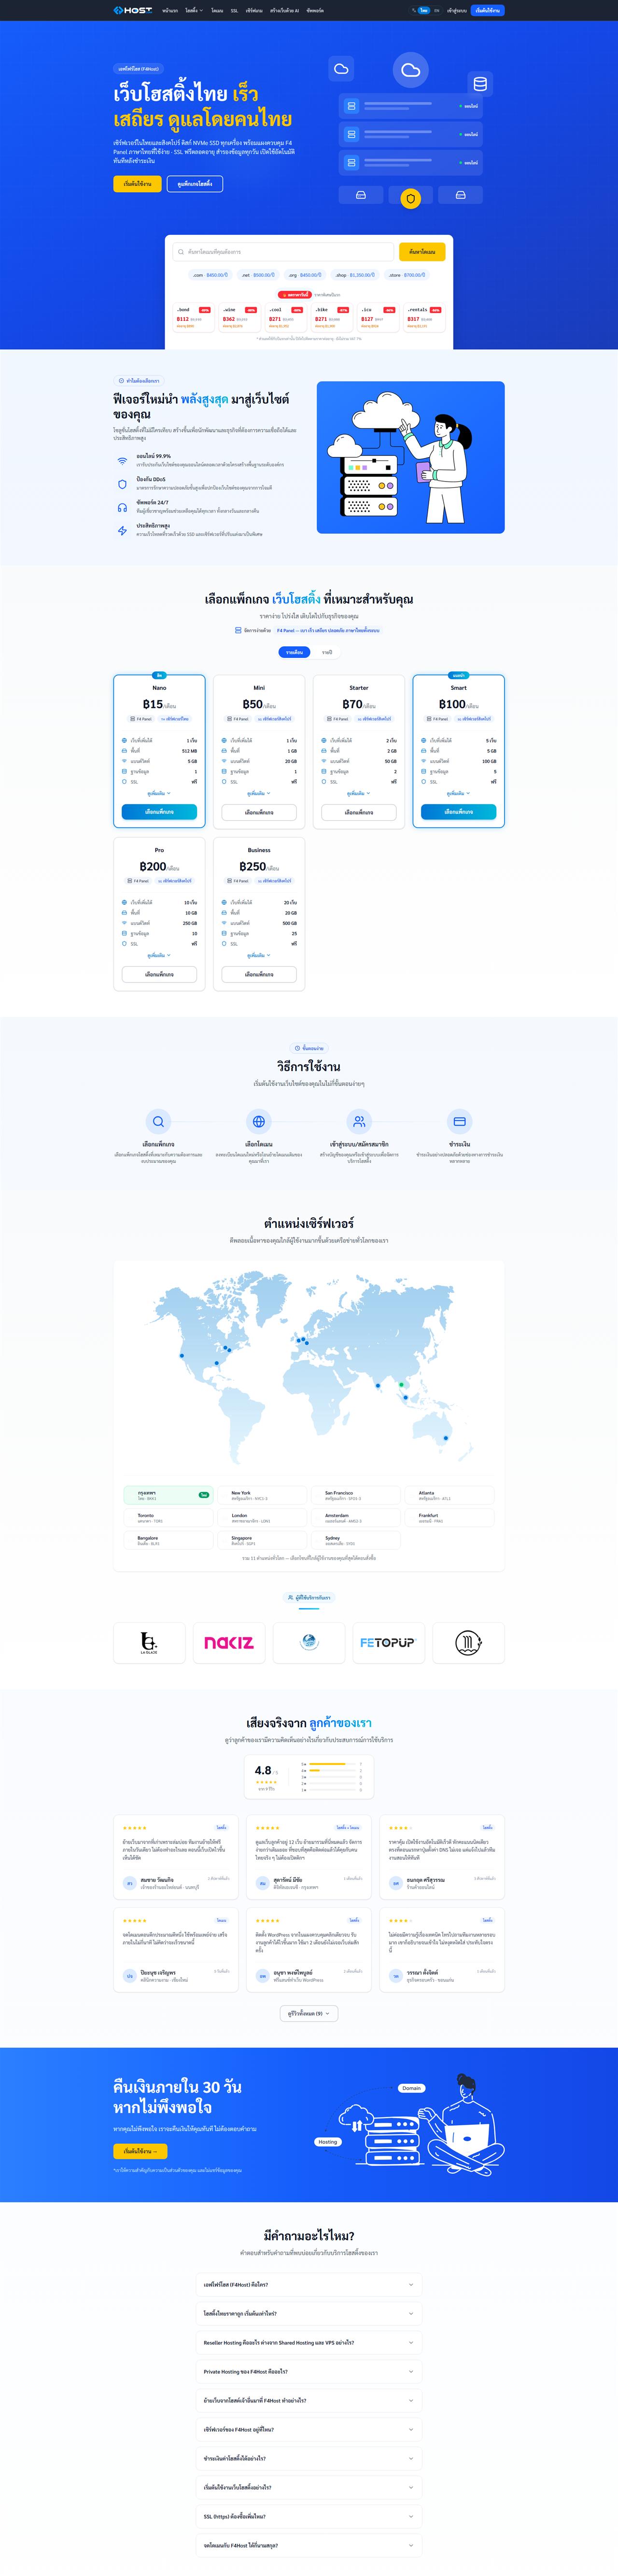Switch site language to ไทย

click(x=424, y=10)
